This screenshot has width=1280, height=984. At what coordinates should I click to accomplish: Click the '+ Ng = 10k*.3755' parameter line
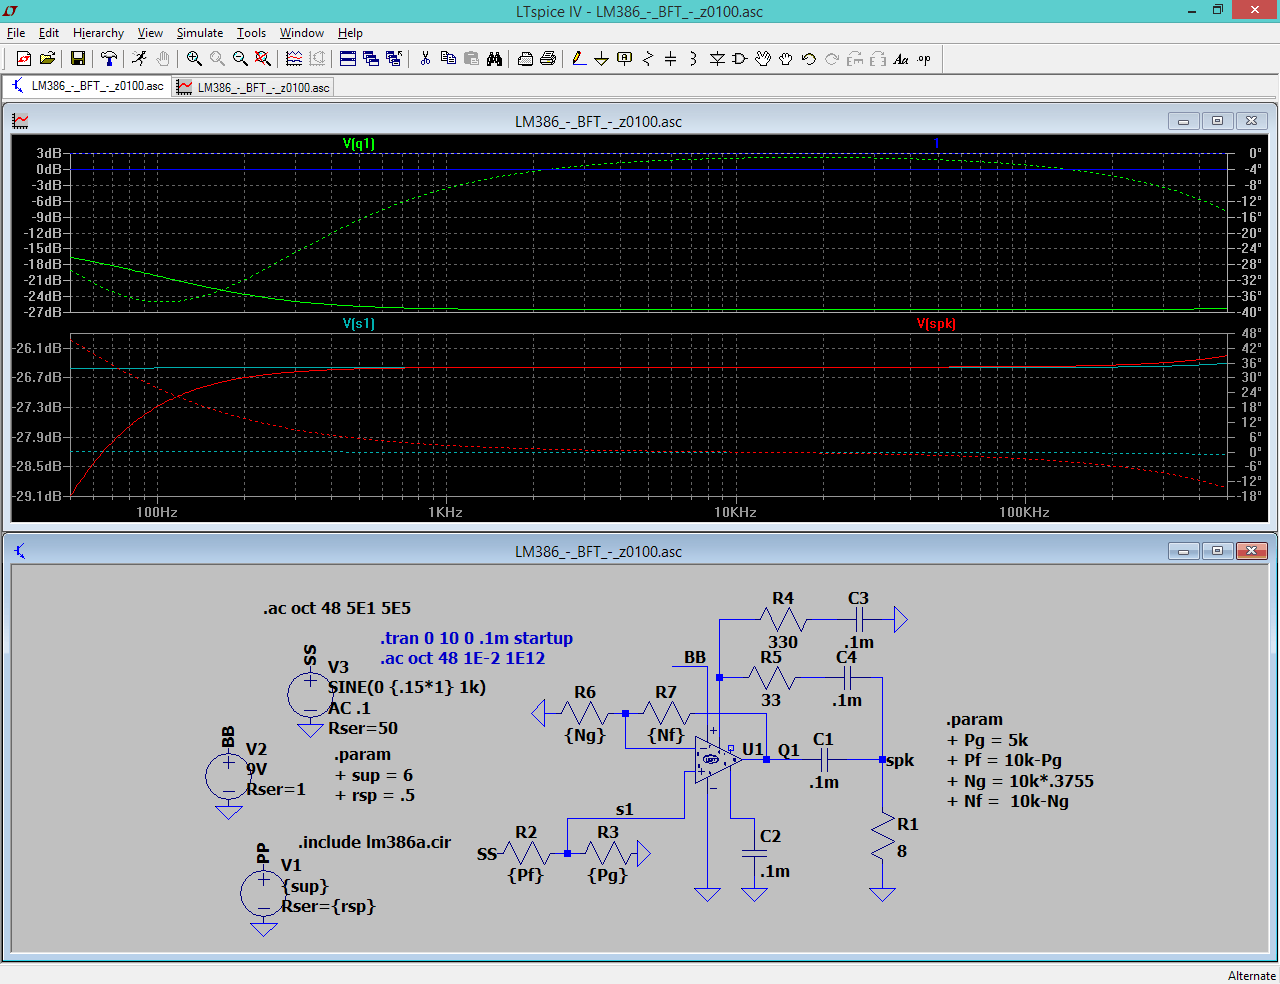(1020, 781)
